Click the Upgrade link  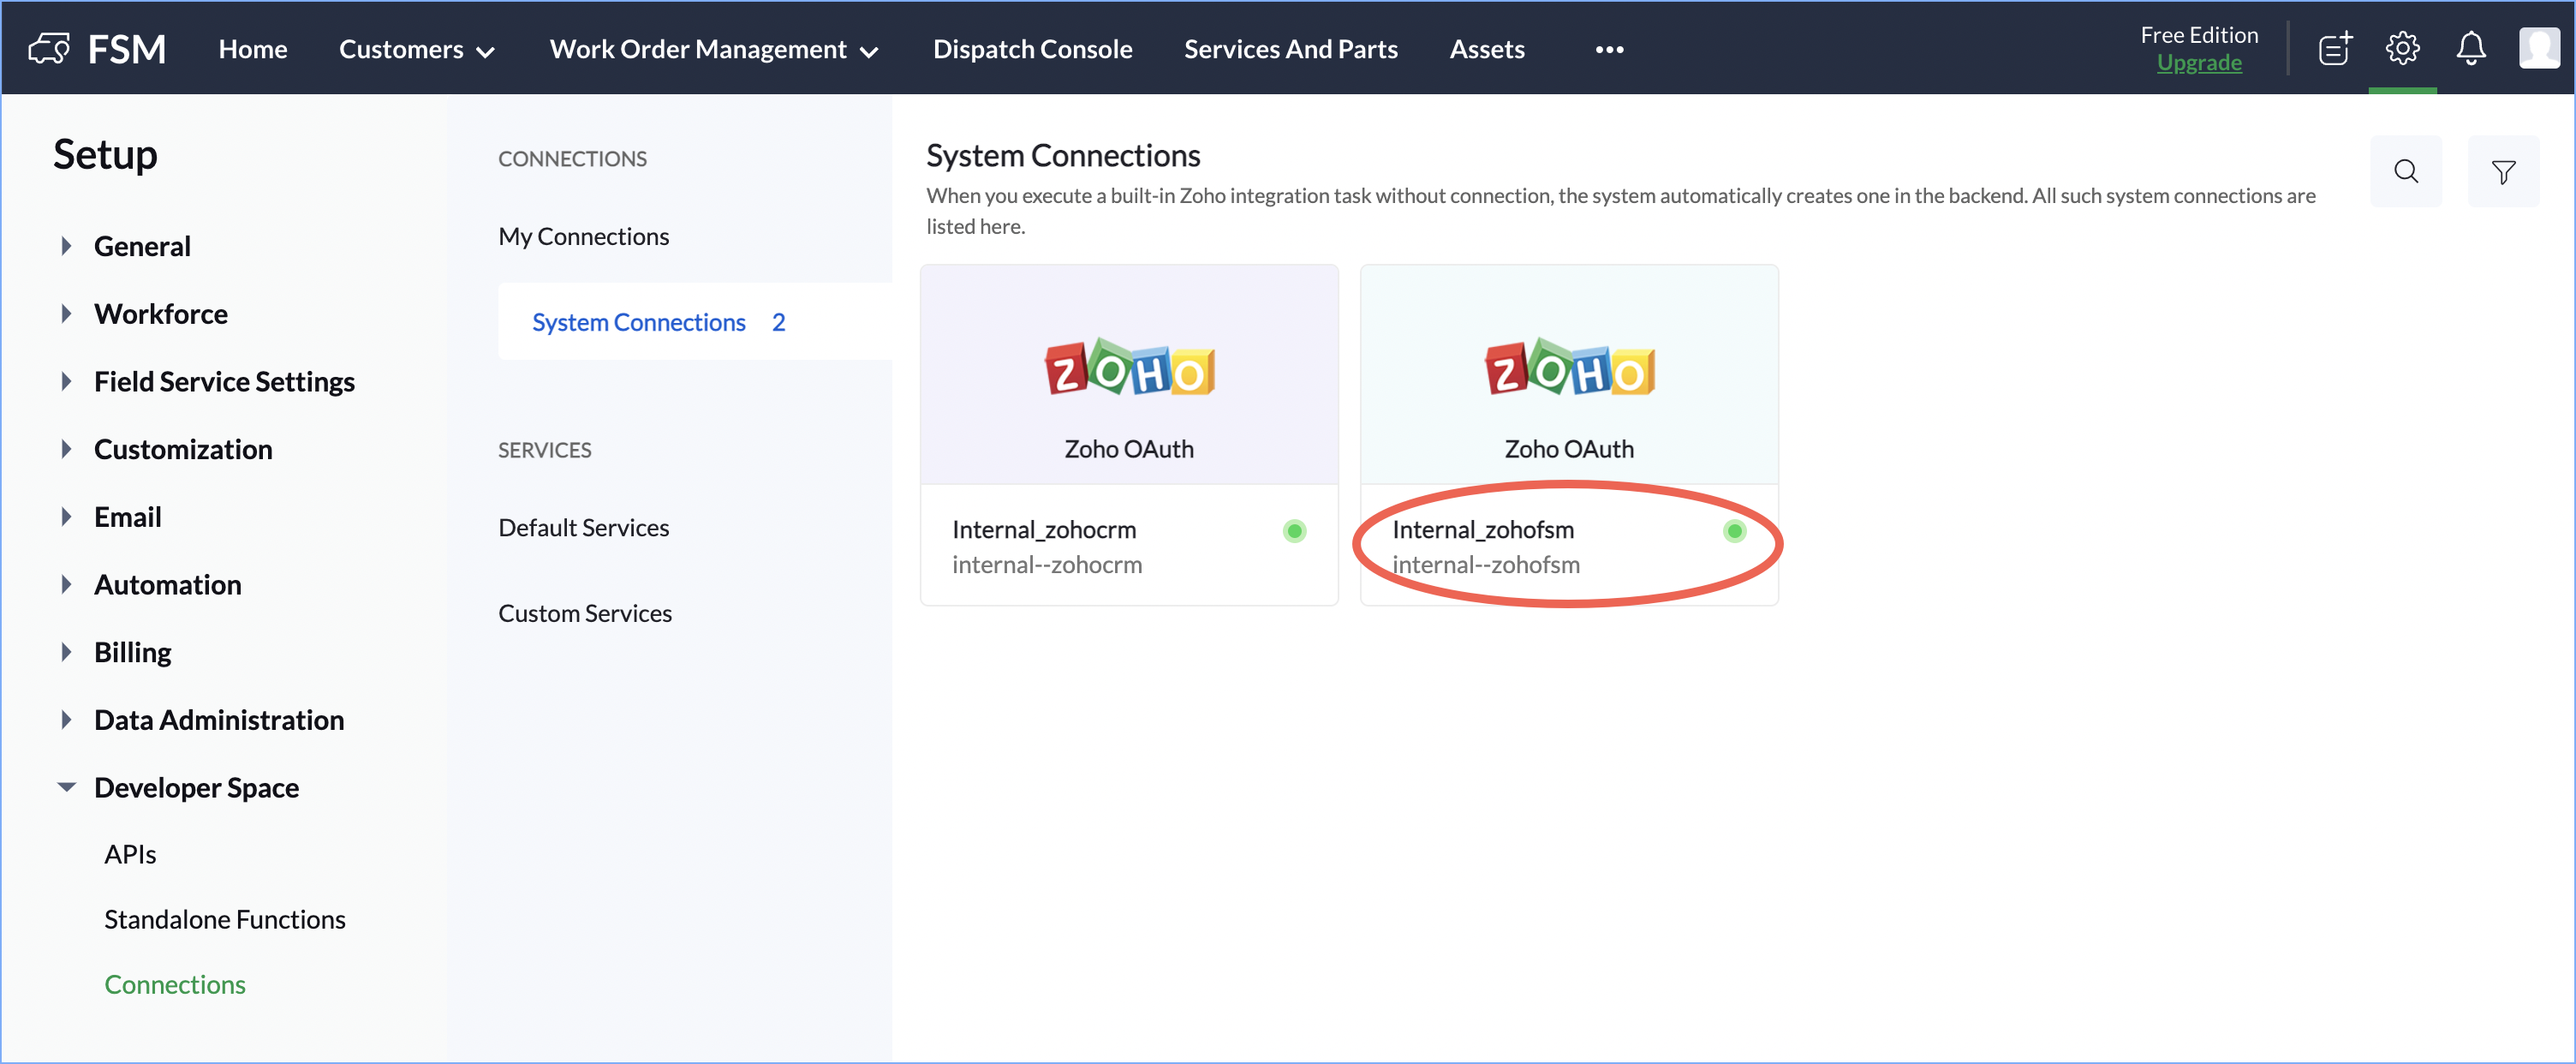click(2198, 63)
